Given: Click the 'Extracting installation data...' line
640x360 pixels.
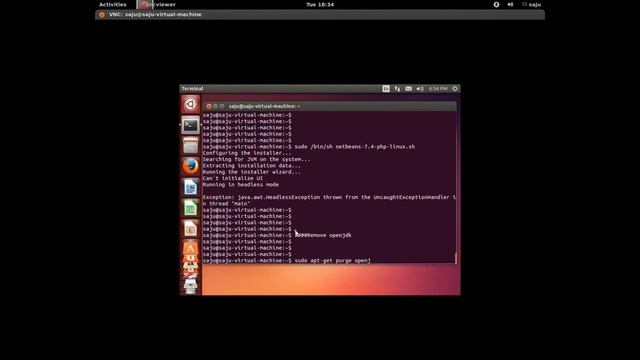Looking at the screenshot, I should pos(251,166).
